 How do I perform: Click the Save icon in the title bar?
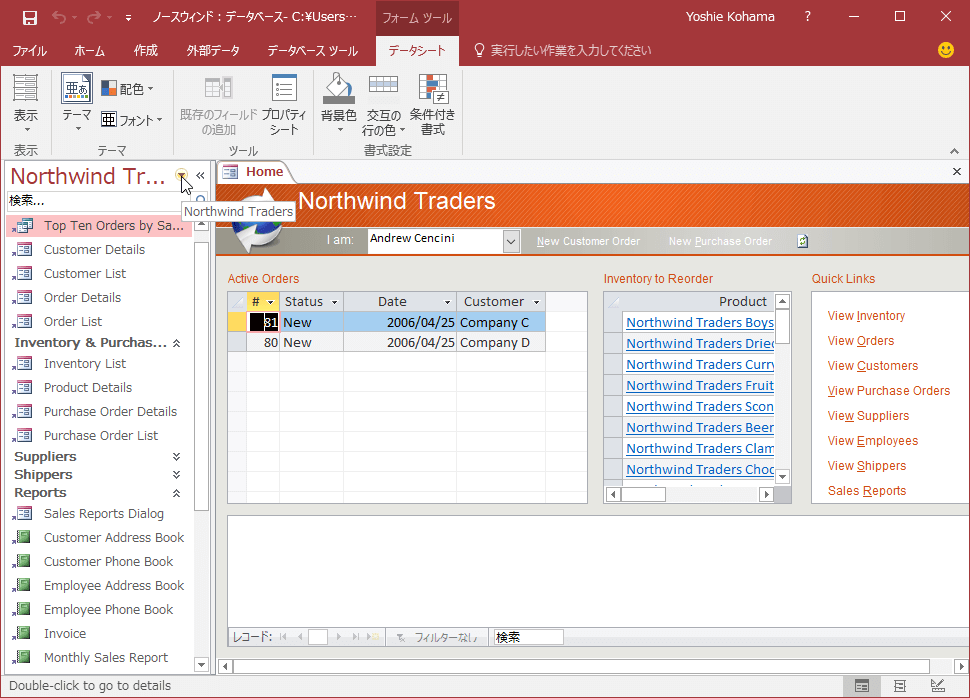[30, 17]
